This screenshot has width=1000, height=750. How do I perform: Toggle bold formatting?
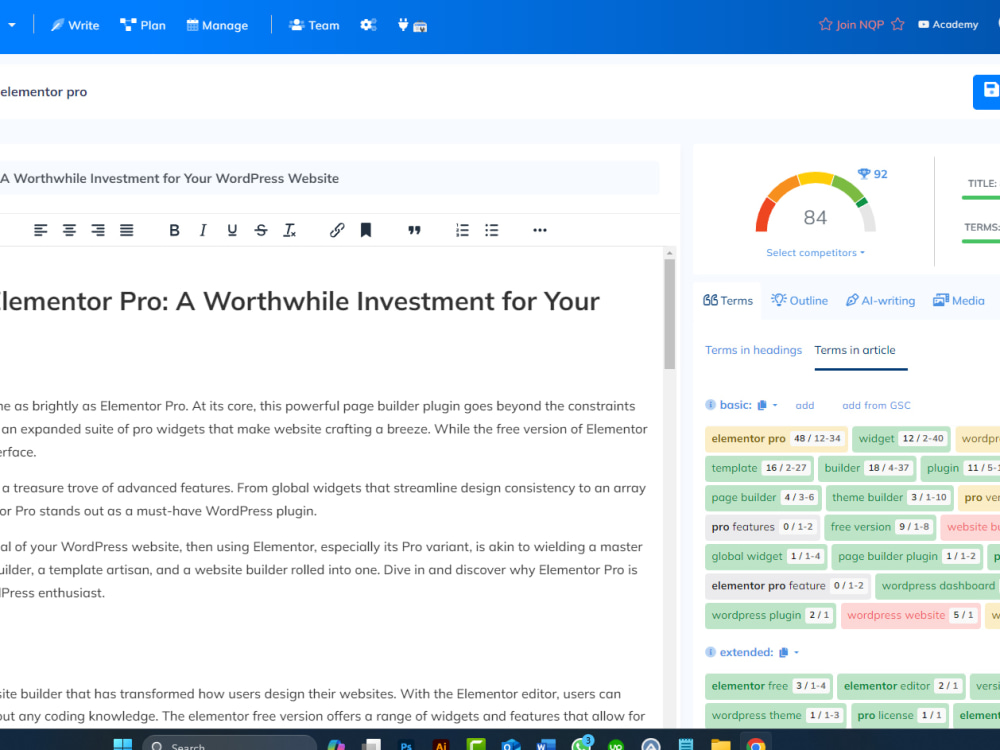point(174,230)
